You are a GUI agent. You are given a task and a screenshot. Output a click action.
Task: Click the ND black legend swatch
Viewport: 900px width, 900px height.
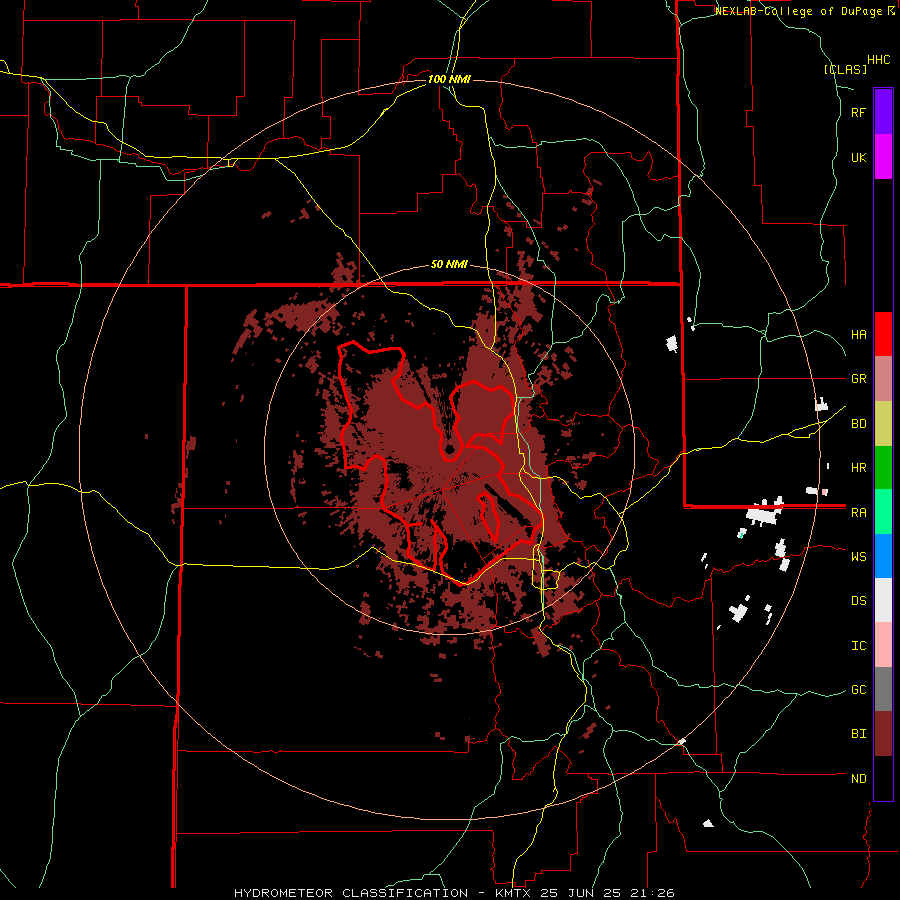click(883, 778)
